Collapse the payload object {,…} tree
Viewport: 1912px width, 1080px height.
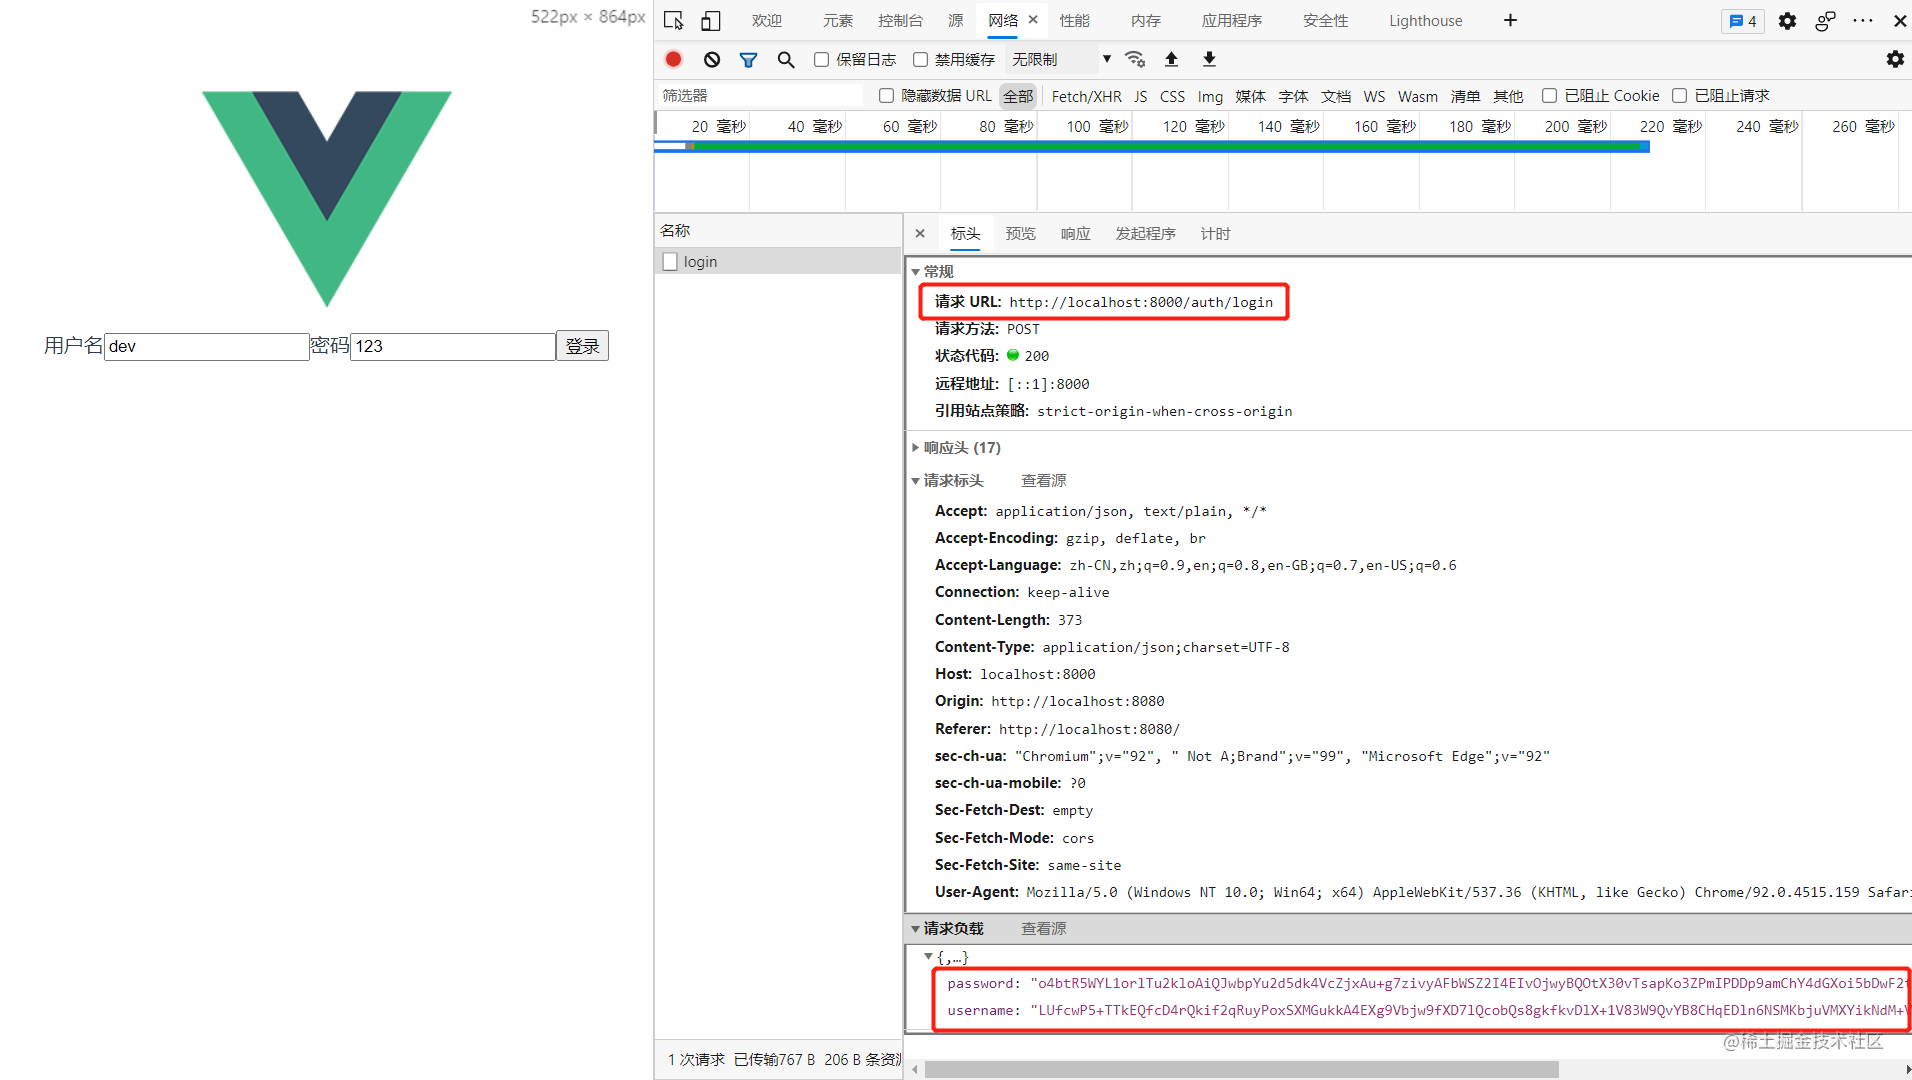point(928,957)
